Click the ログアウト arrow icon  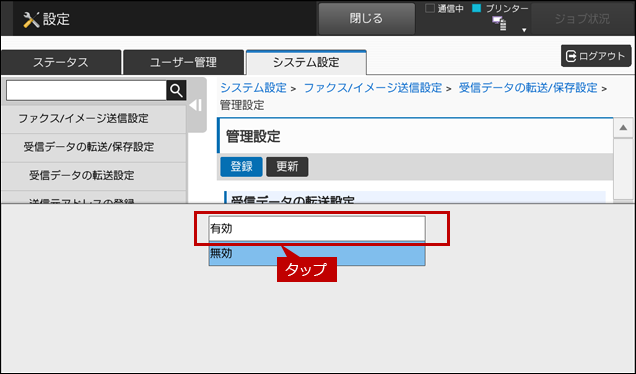[x=571, y=56]
